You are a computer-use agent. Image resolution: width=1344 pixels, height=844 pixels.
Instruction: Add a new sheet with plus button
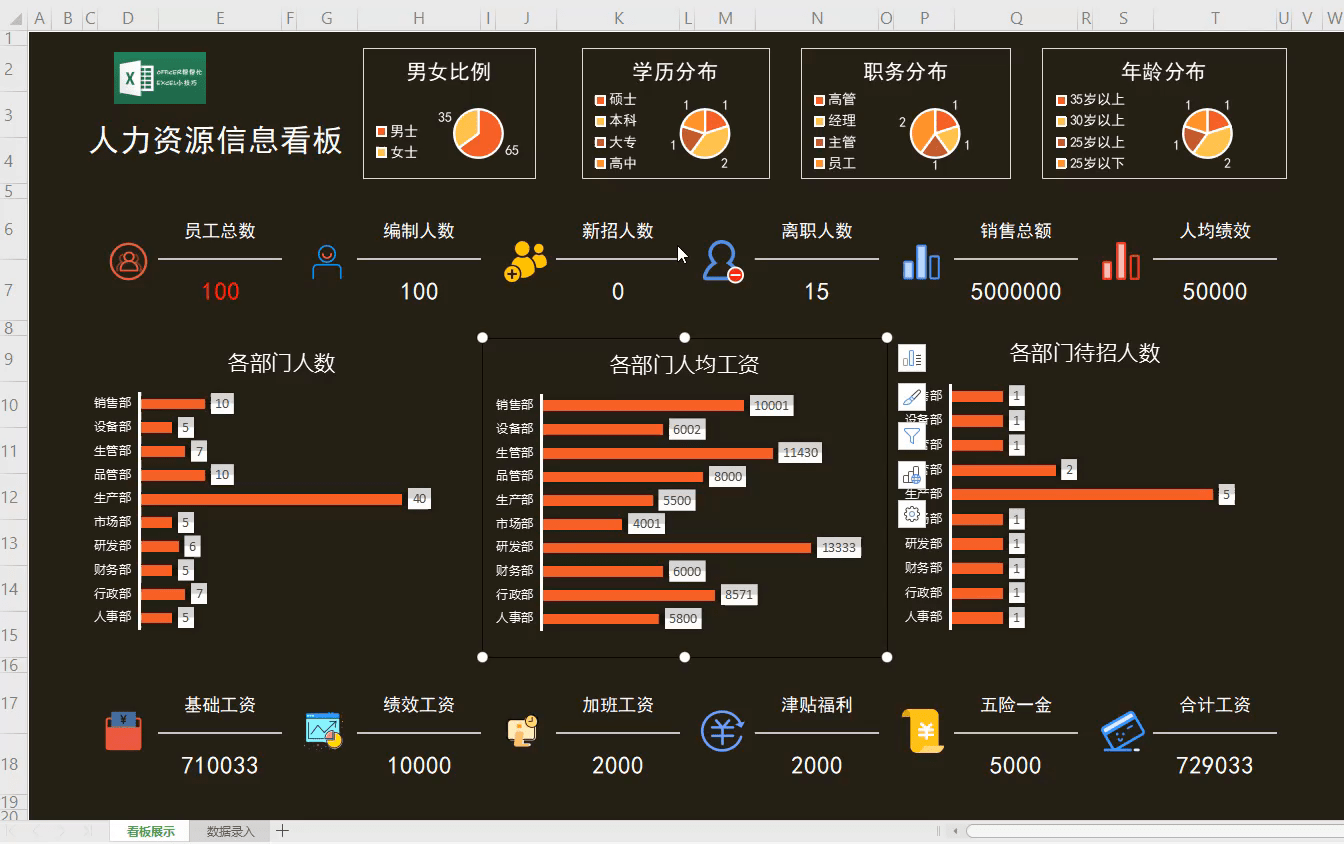pyautogui.click(x=283, y=830)
